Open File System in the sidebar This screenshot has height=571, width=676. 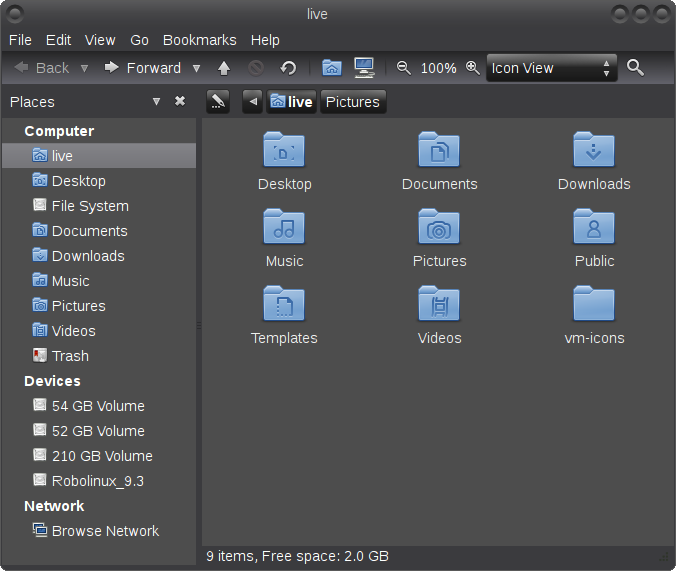pos(99,206)
